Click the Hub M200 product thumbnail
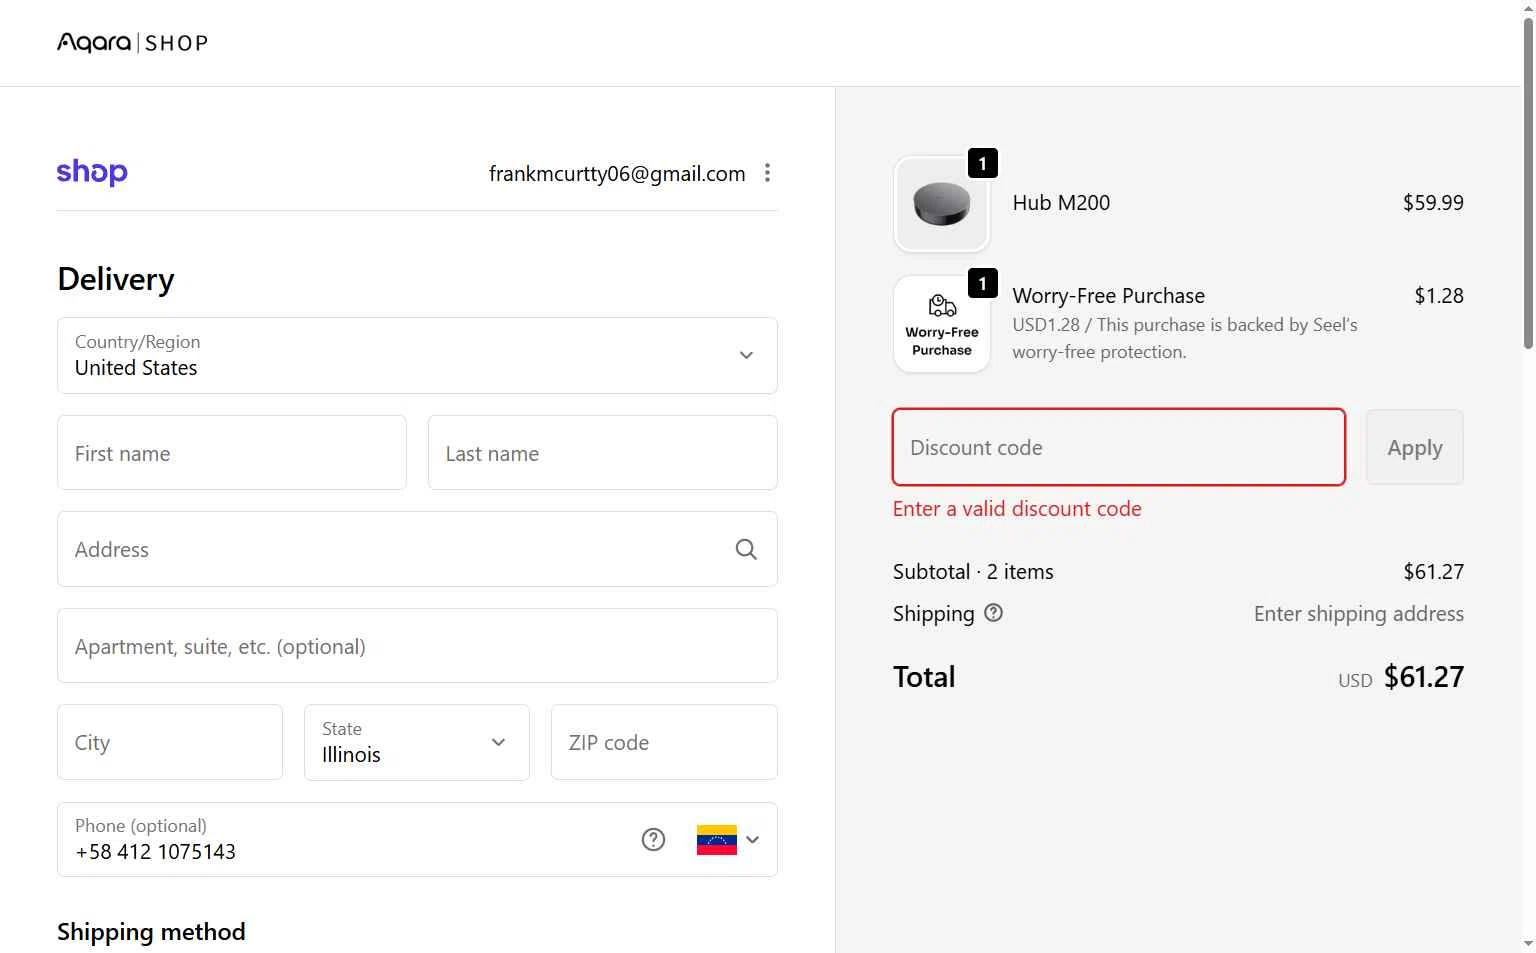 (x=942, y=204)
